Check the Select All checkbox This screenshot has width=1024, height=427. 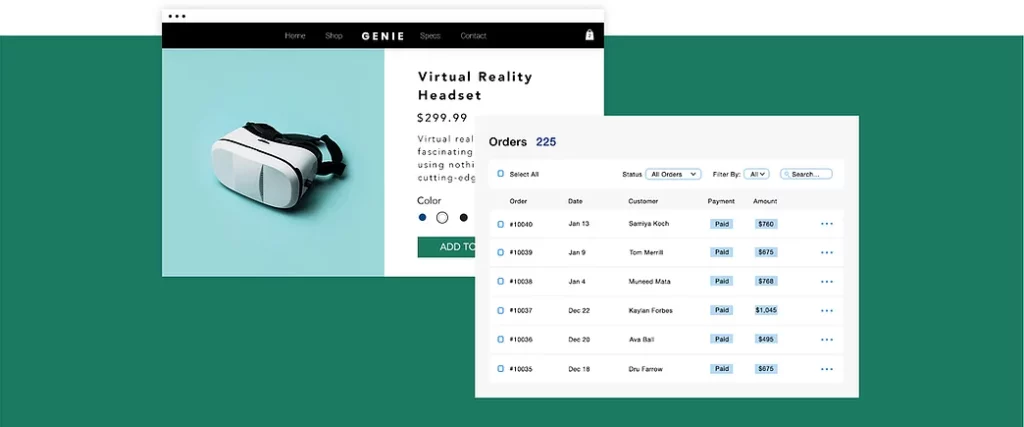coord(501,174)
